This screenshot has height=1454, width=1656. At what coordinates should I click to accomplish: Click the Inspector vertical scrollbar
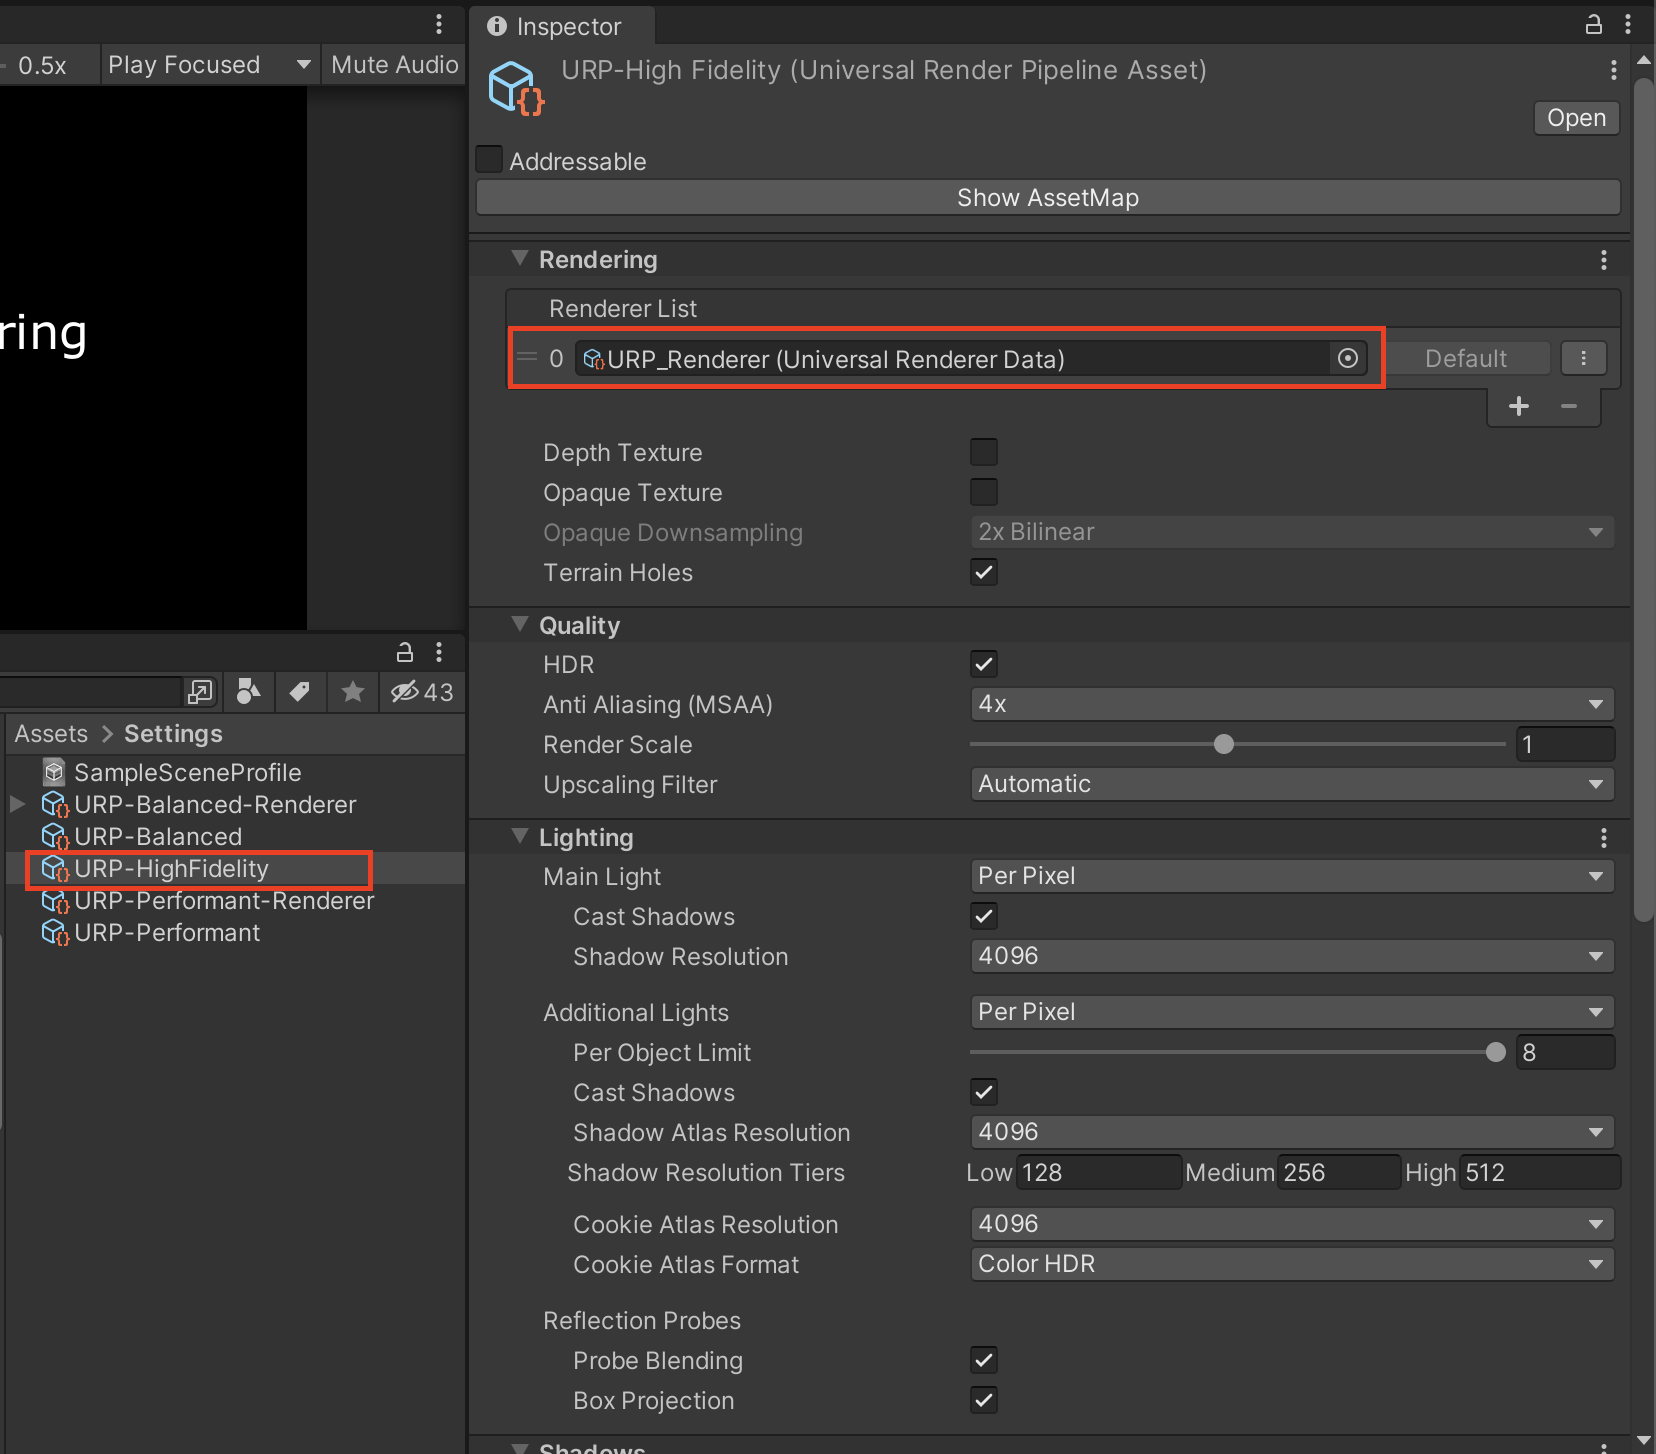1643,500
